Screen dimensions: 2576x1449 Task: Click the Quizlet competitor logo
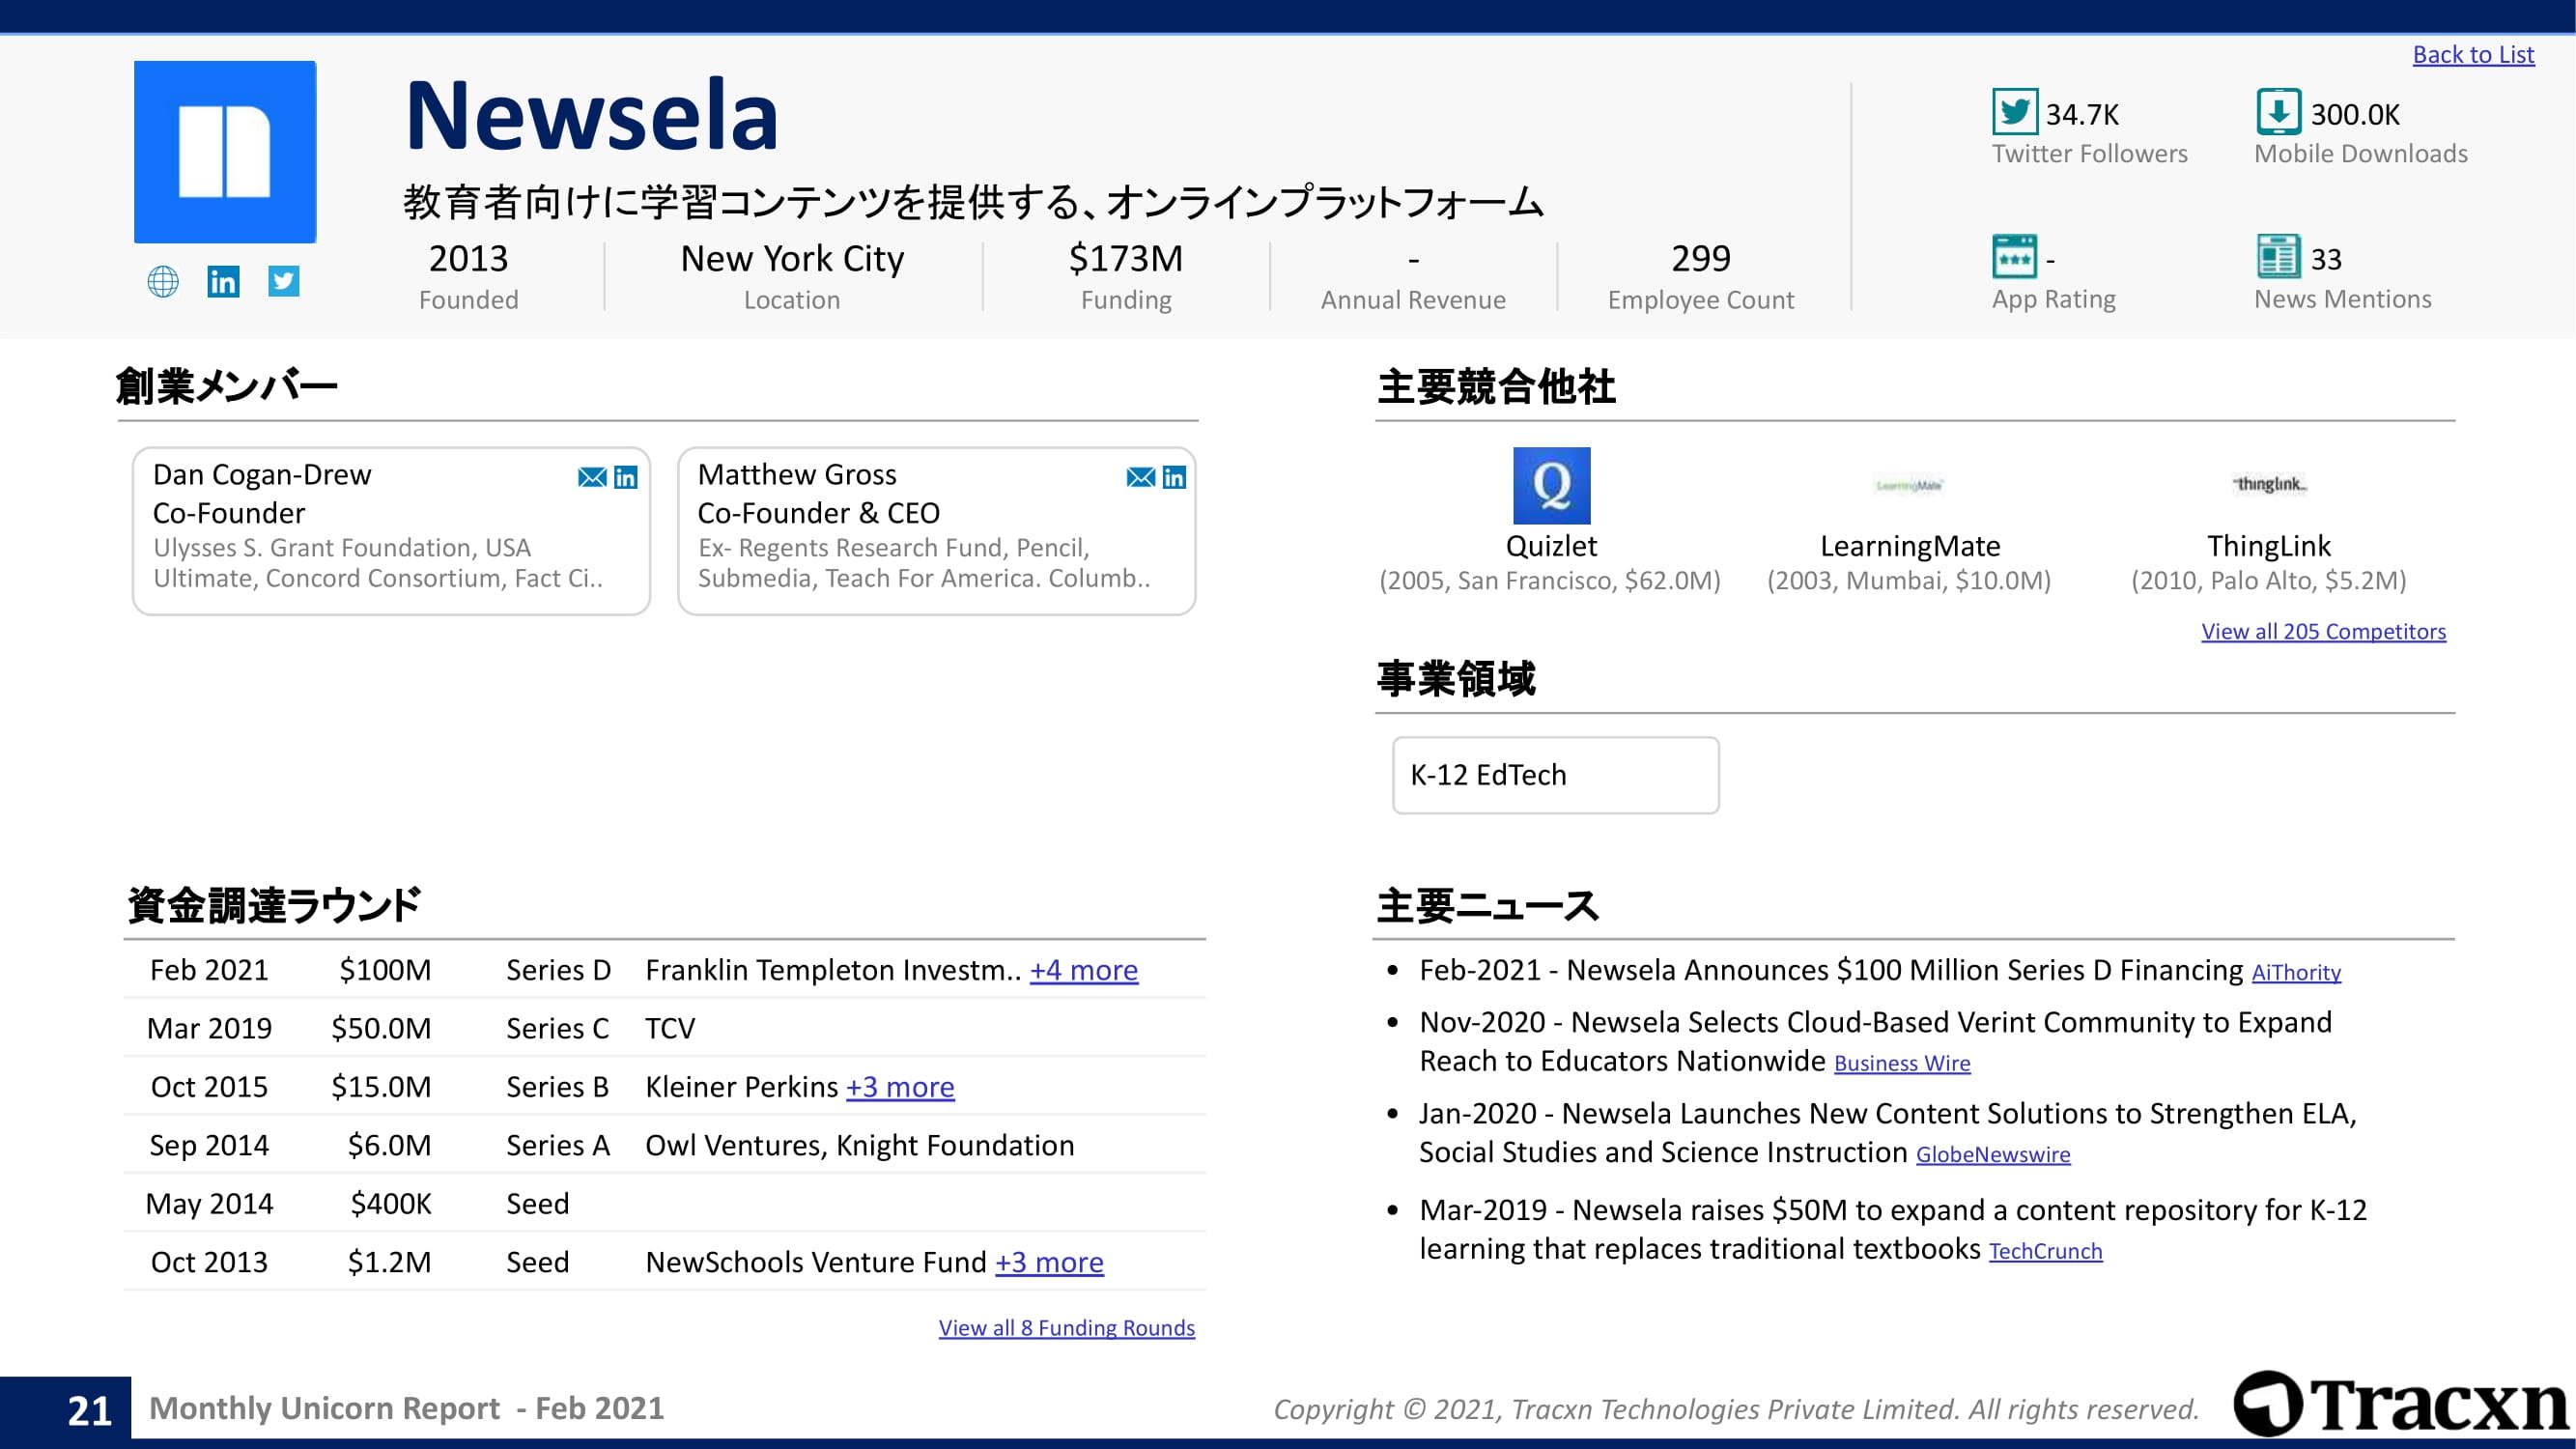[1551, 486]
